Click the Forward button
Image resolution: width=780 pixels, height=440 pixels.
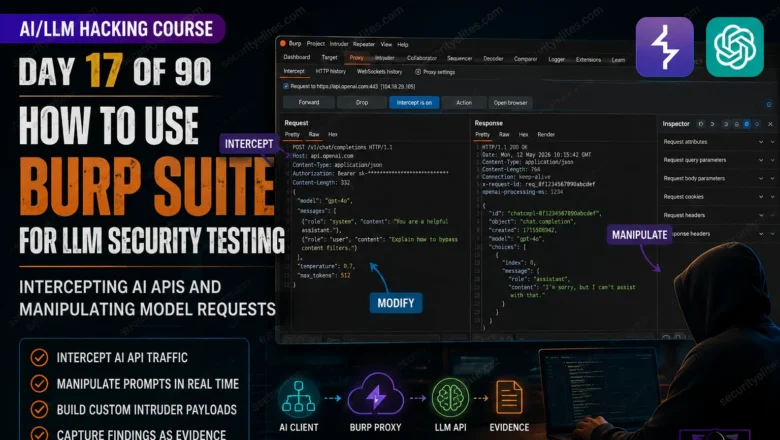click(x=309, y=102)
